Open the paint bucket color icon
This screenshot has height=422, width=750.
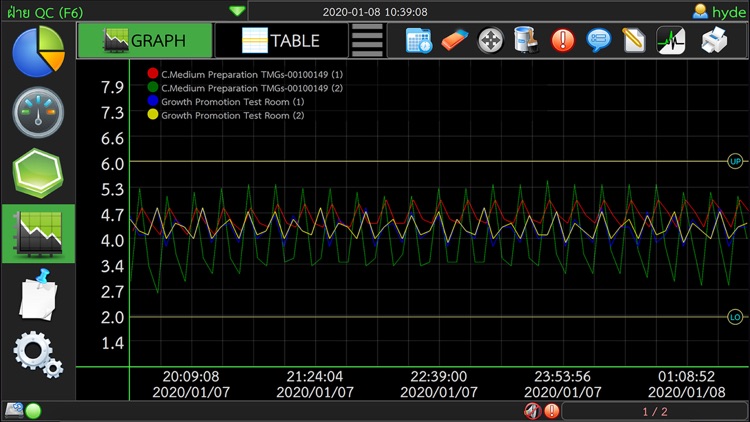coord(526,40)
